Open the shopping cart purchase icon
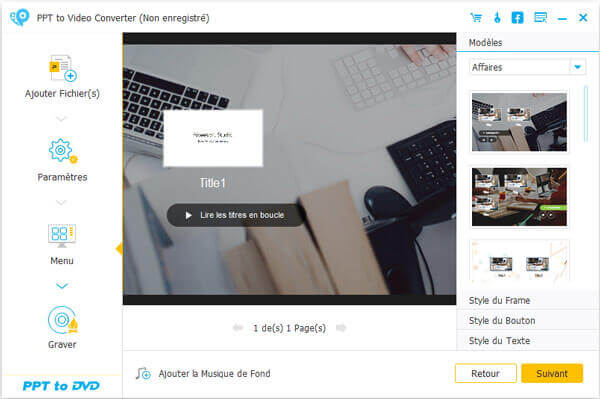 pos(476,18)
